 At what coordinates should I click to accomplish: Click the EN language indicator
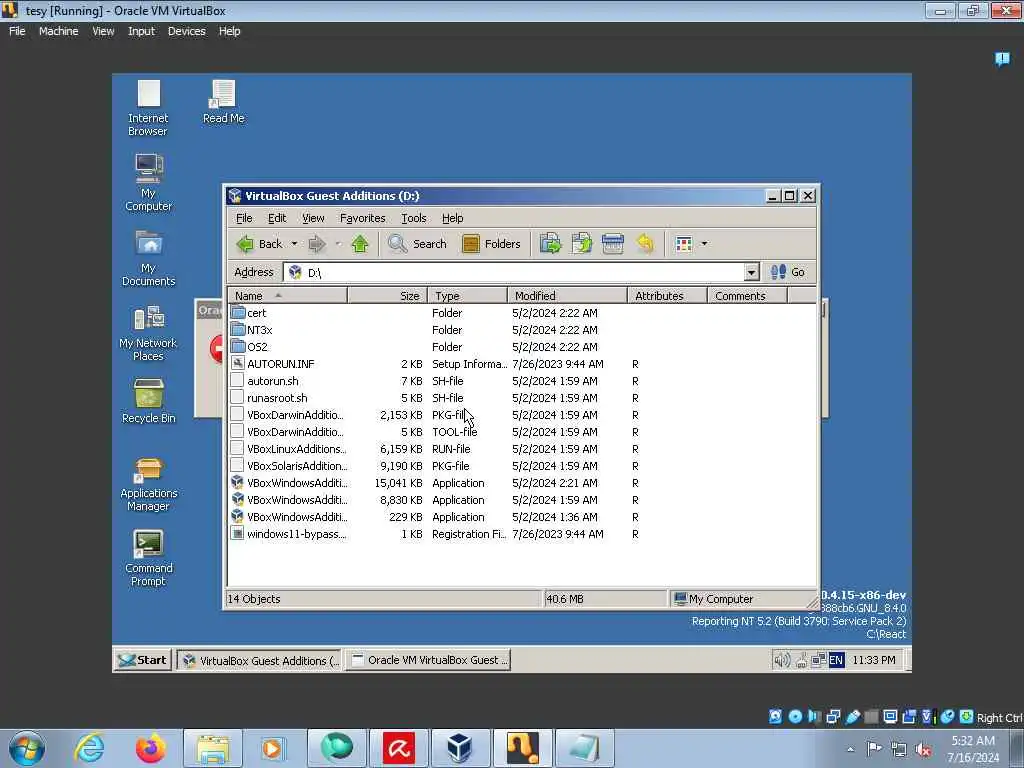tap(836, 660)
